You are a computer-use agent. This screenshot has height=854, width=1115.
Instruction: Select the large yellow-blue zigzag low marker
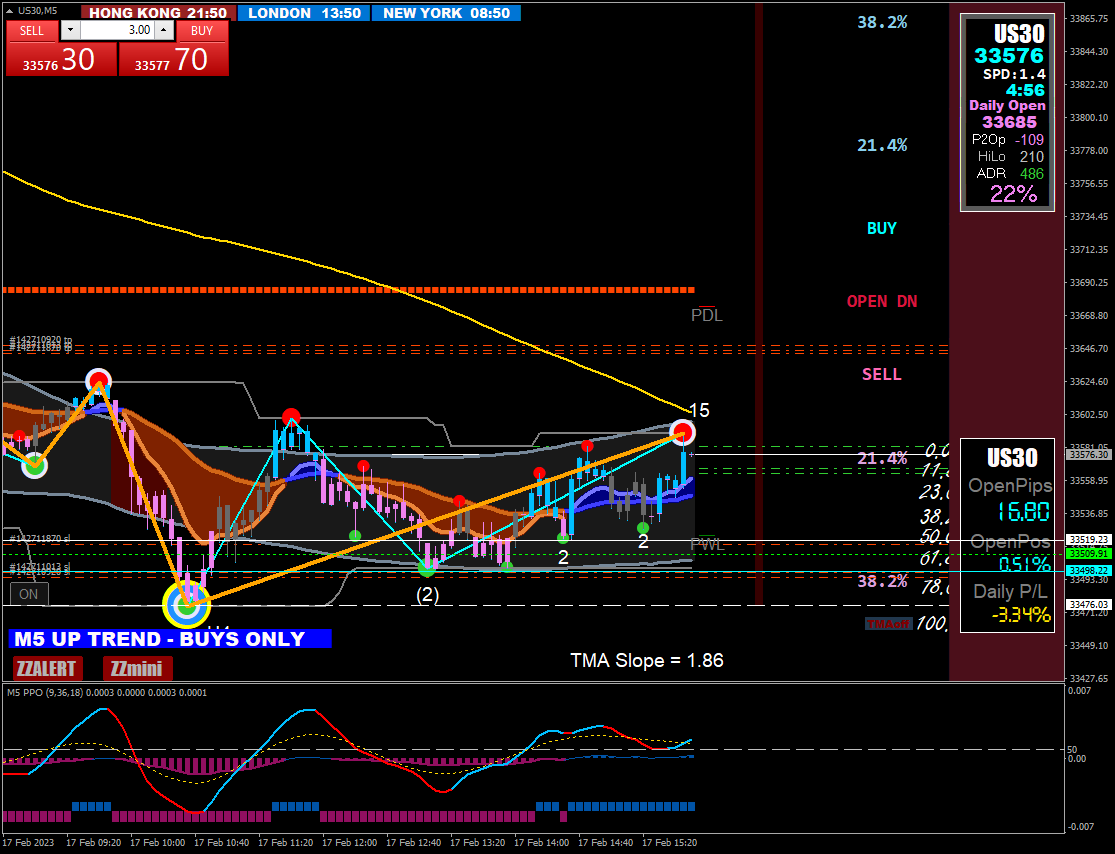(x=186, y=605)
